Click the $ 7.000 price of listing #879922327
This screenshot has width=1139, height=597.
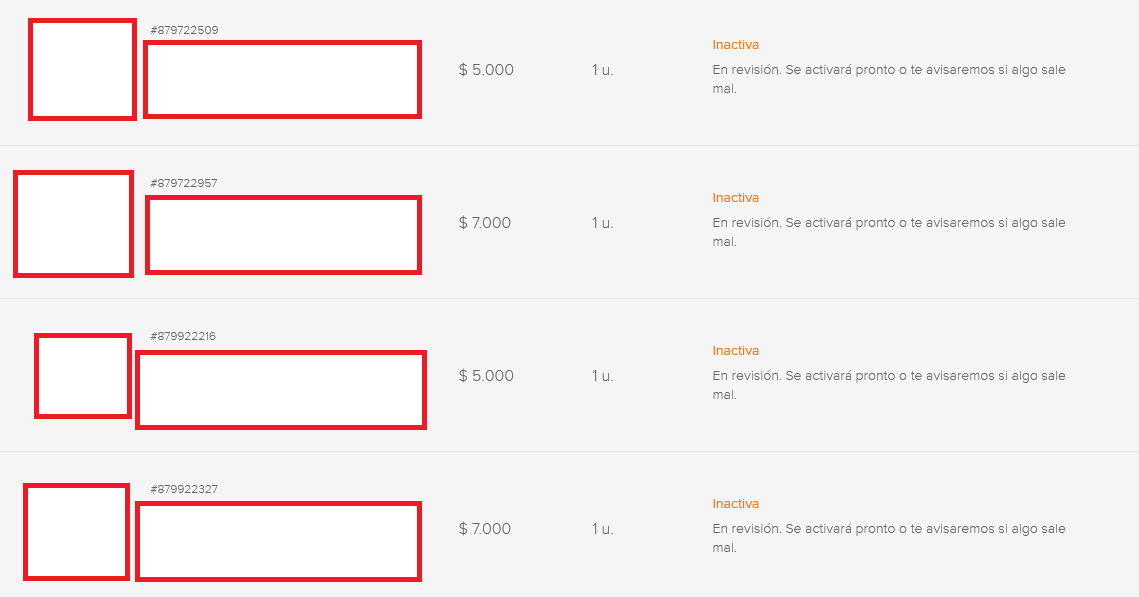coord(485,529)
